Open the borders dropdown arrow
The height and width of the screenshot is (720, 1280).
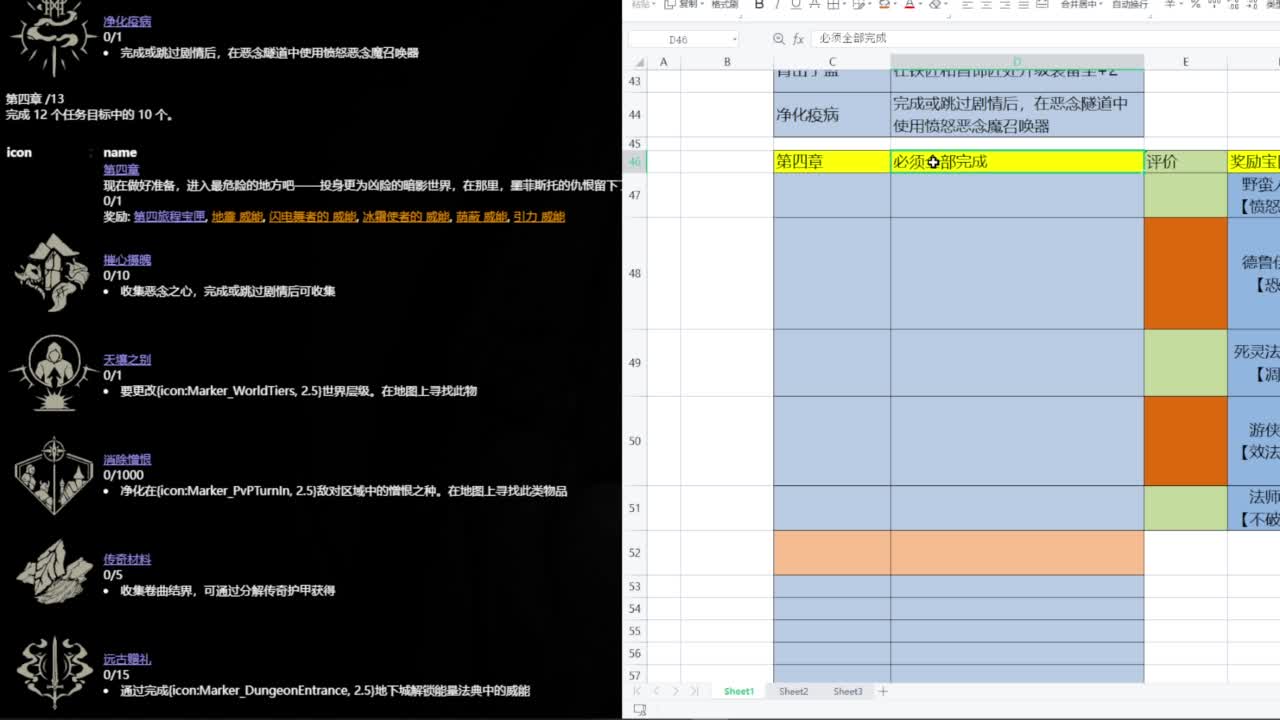tap(843, 5)
